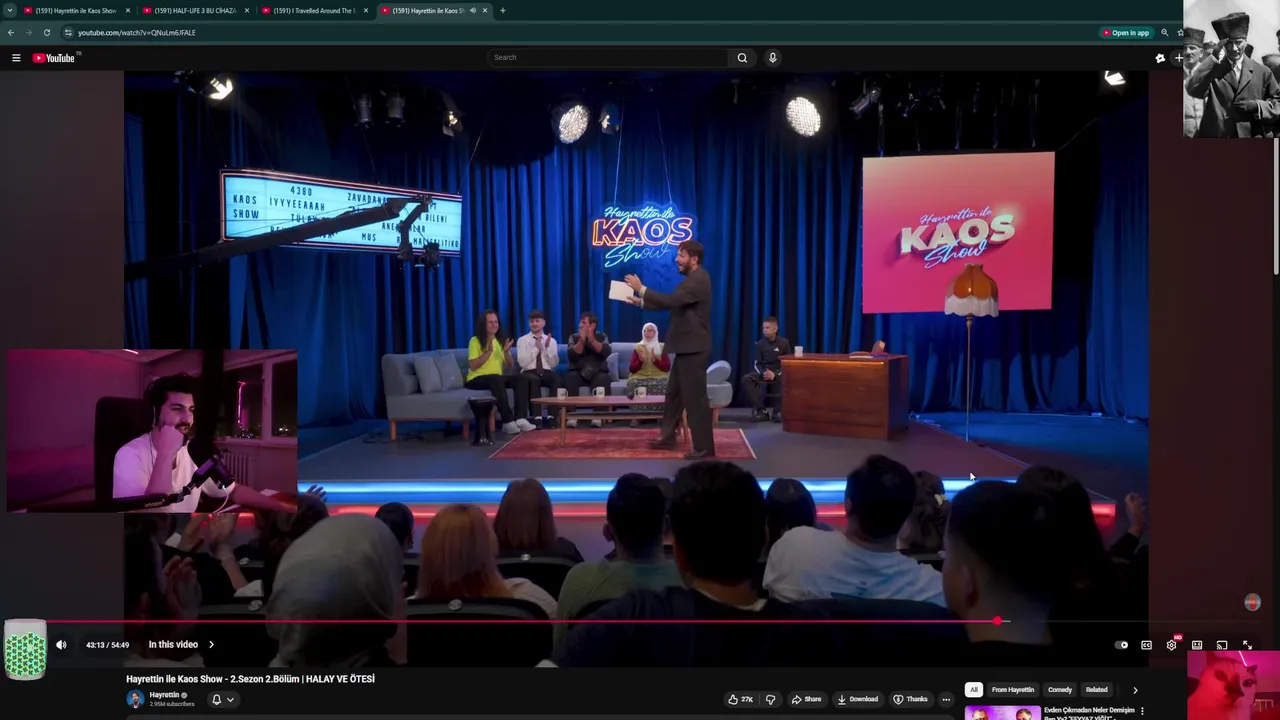
Task: Open the tab search dropdown arrow
Action: pyautogui.click(x=10, y=10)
